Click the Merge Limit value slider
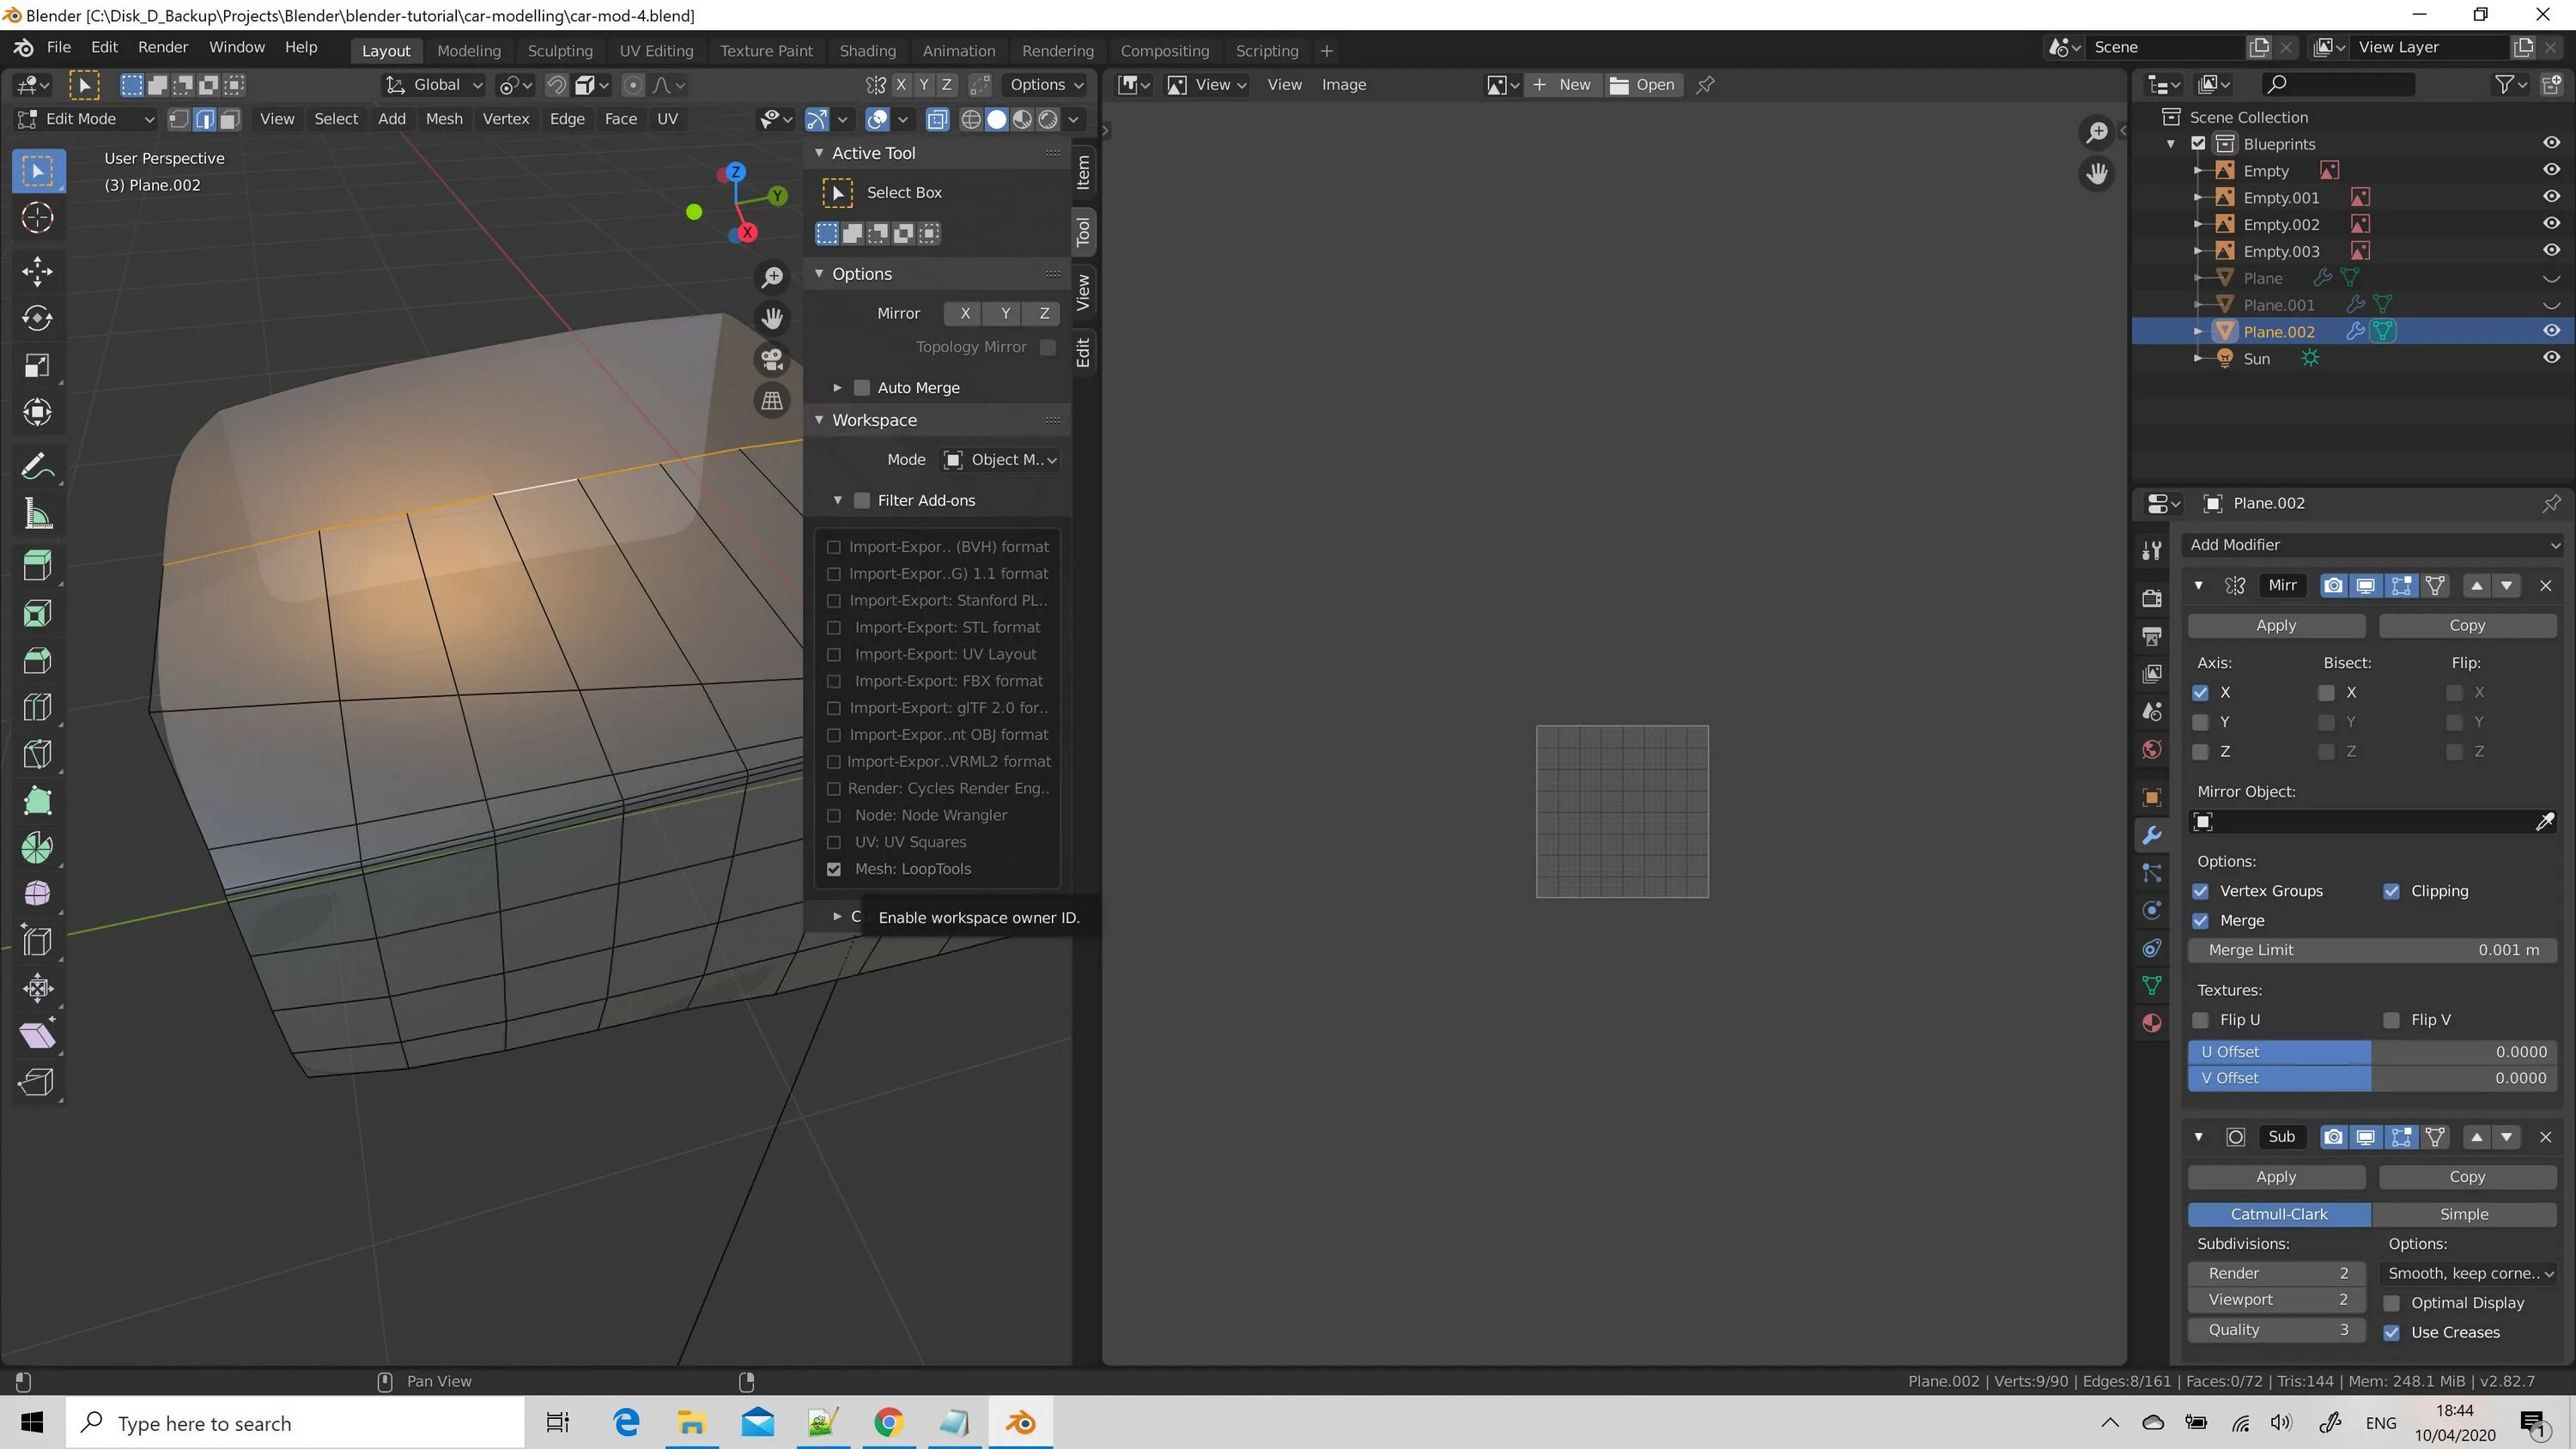The width and height of the screenshot is (2576, 1449). (x=2372, y=950)
